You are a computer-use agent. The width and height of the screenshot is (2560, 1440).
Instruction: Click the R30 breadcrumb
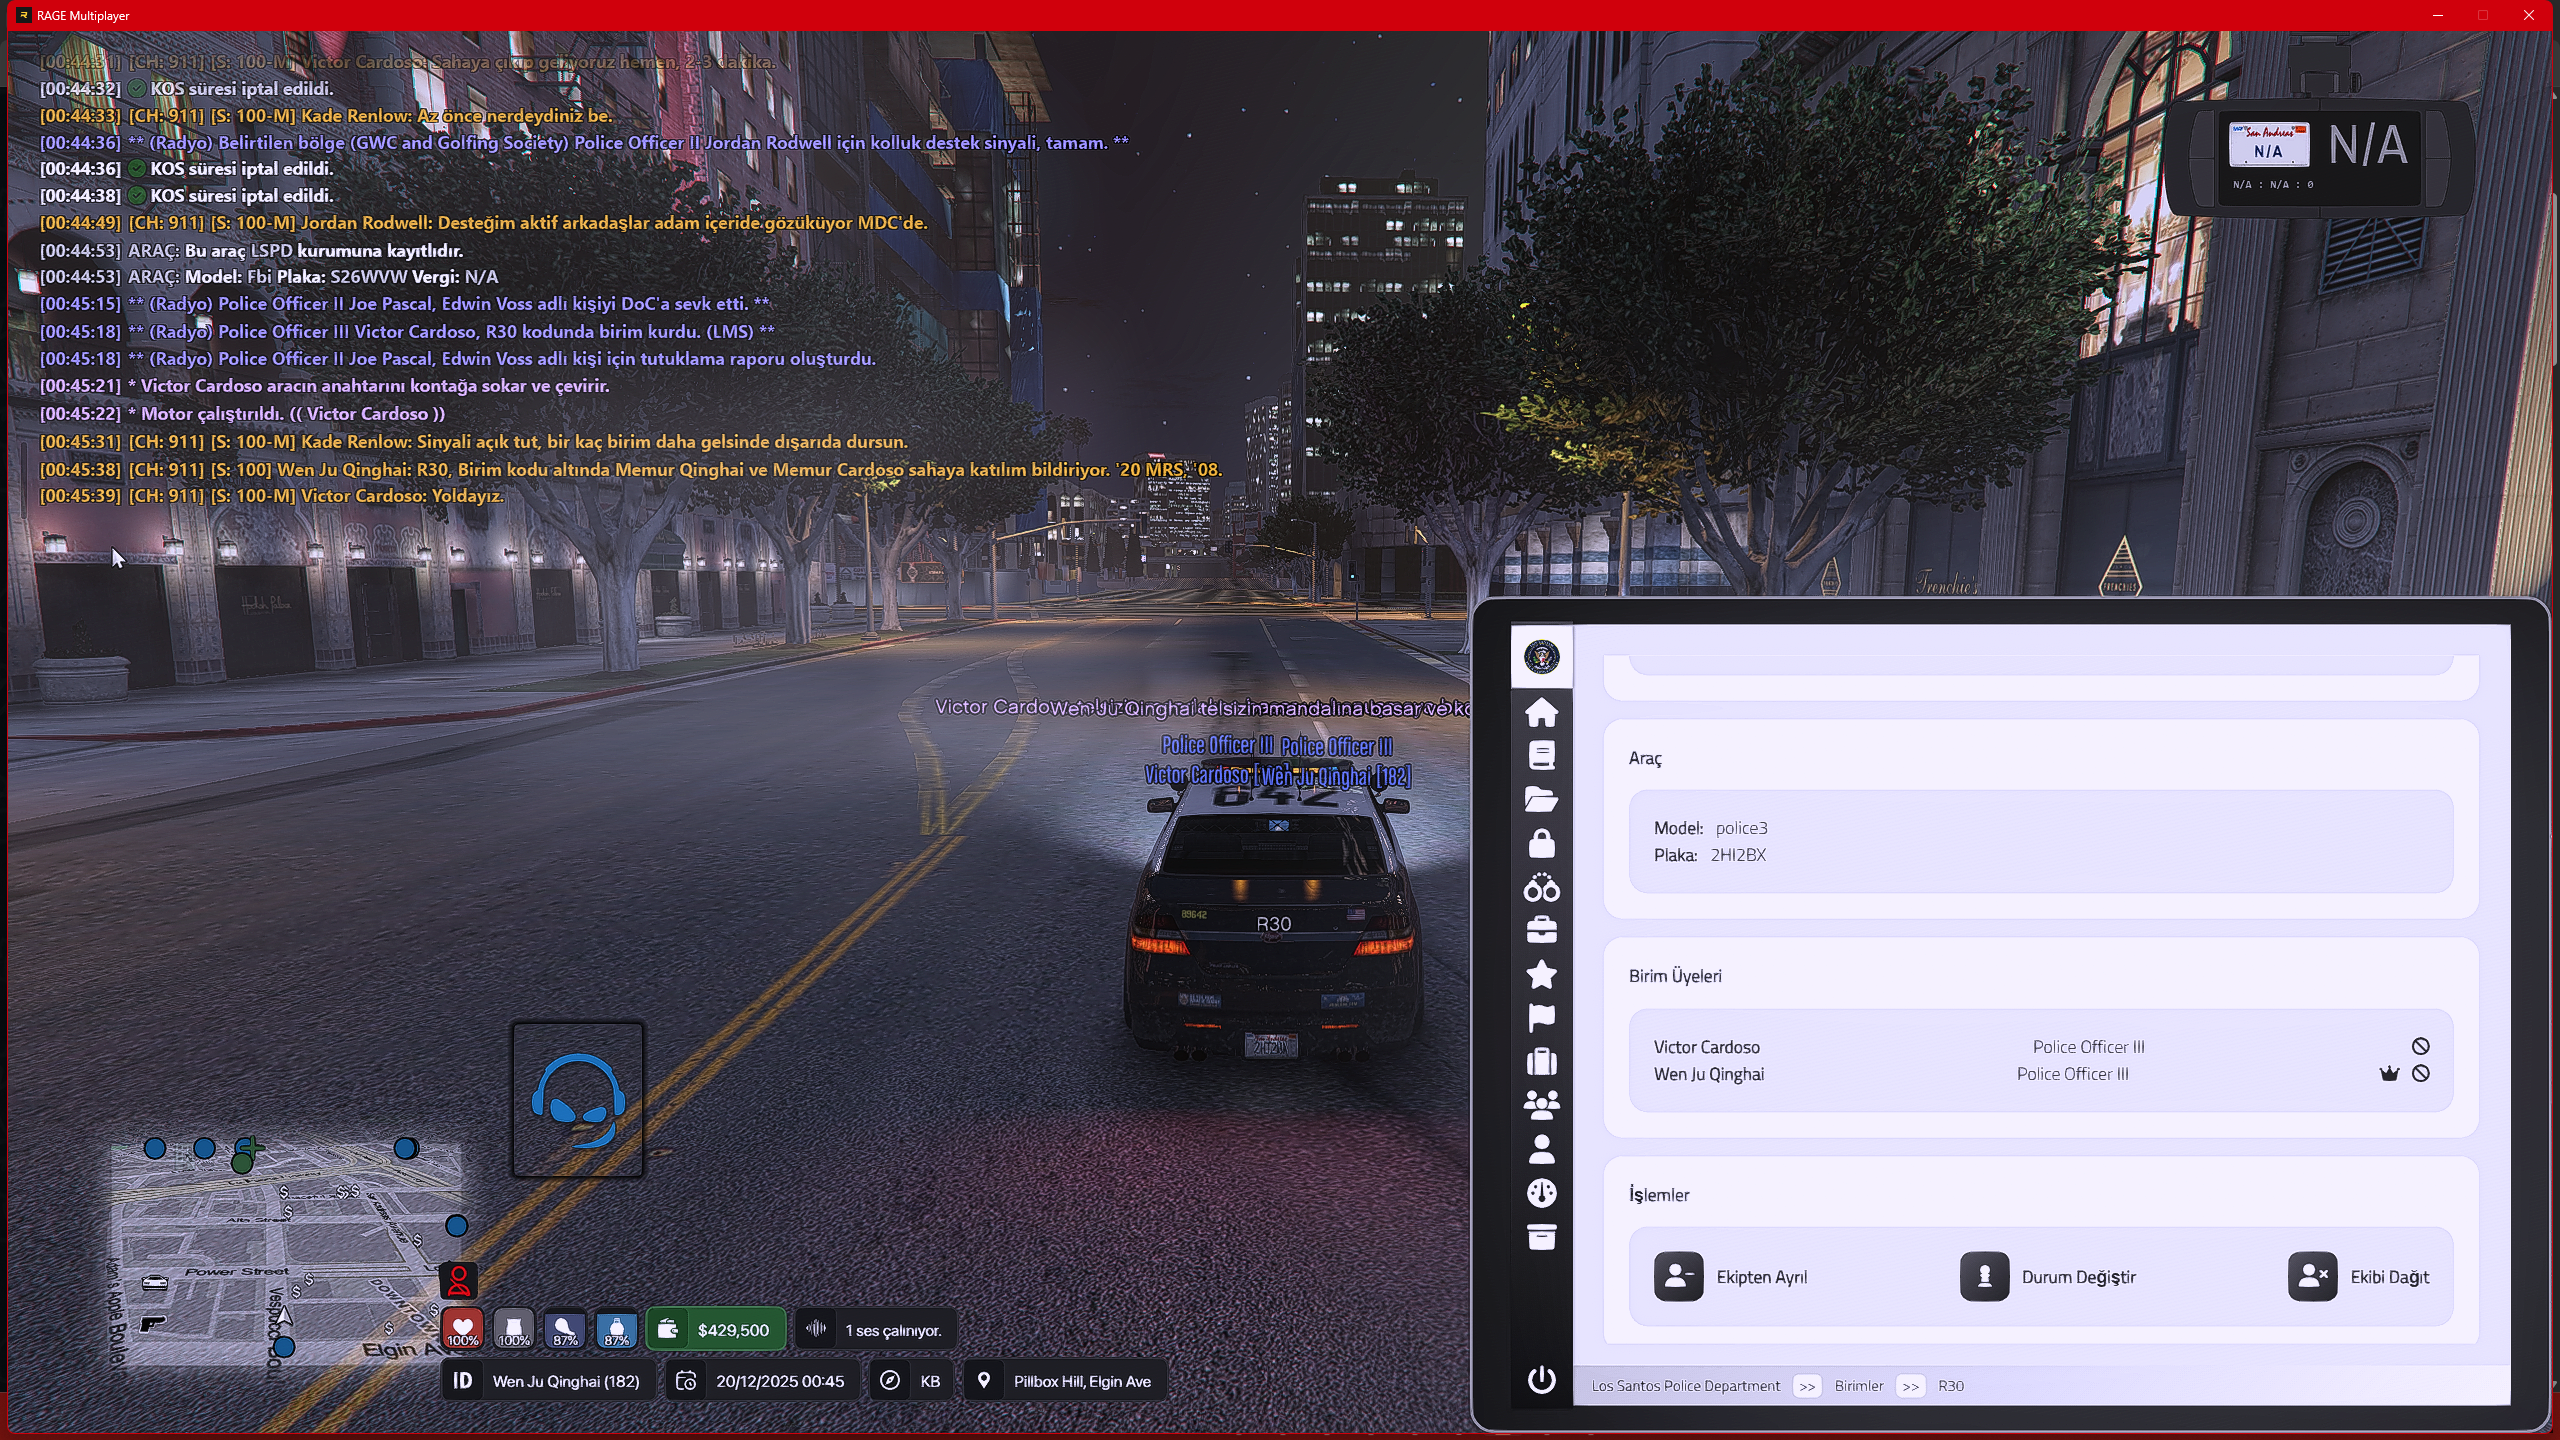[1951, 1386]
